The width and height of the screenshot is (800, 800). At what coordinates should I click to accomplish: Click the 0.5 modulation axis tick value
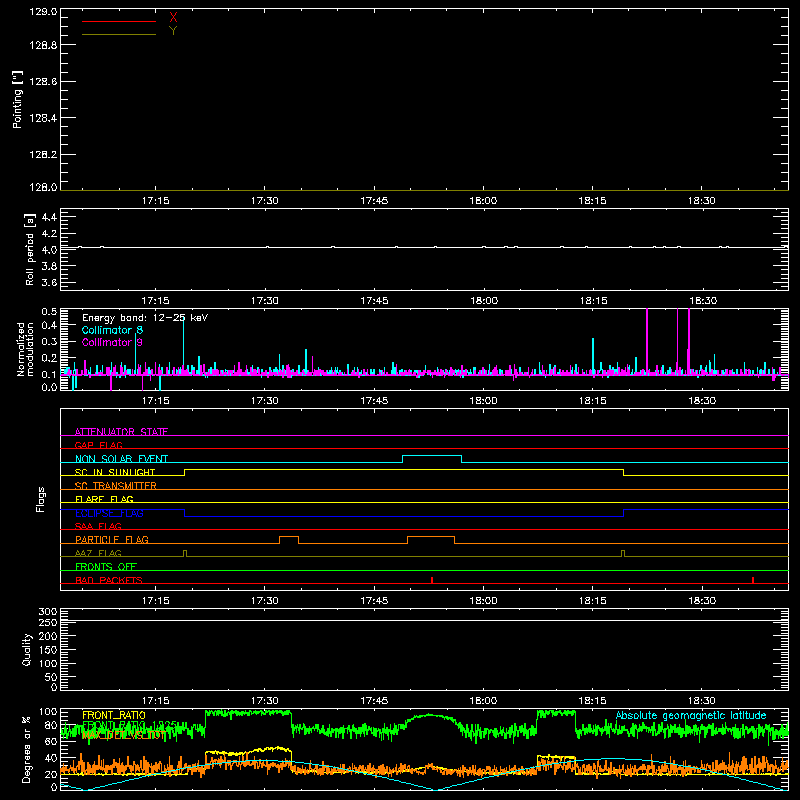click(49, 312)
